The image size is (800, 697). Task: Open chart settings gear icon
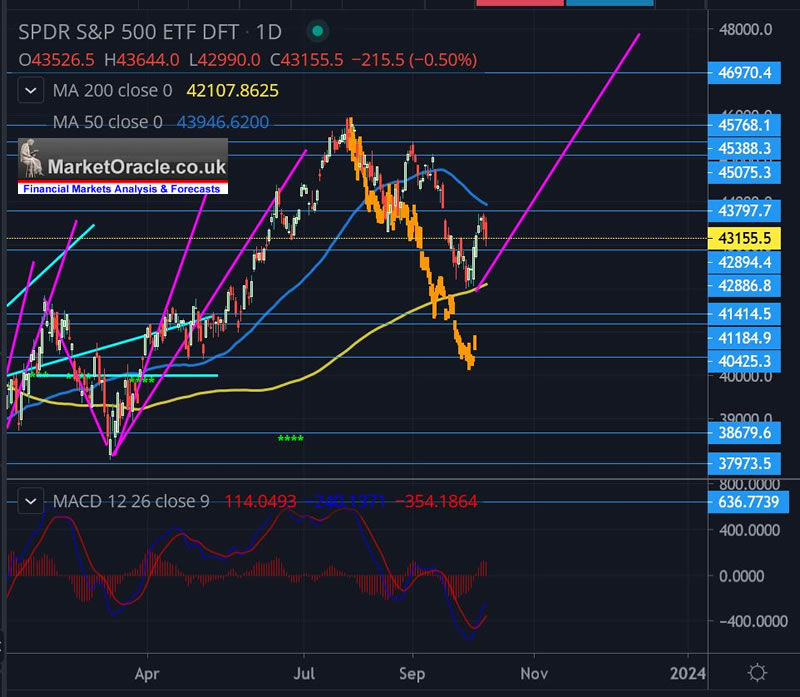coord(757,673)
